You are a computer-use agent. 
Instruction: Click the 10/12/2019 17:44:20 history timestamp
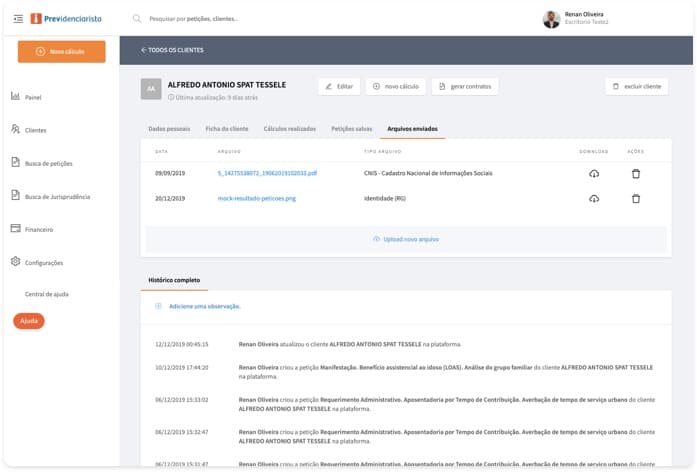point(181,368)
